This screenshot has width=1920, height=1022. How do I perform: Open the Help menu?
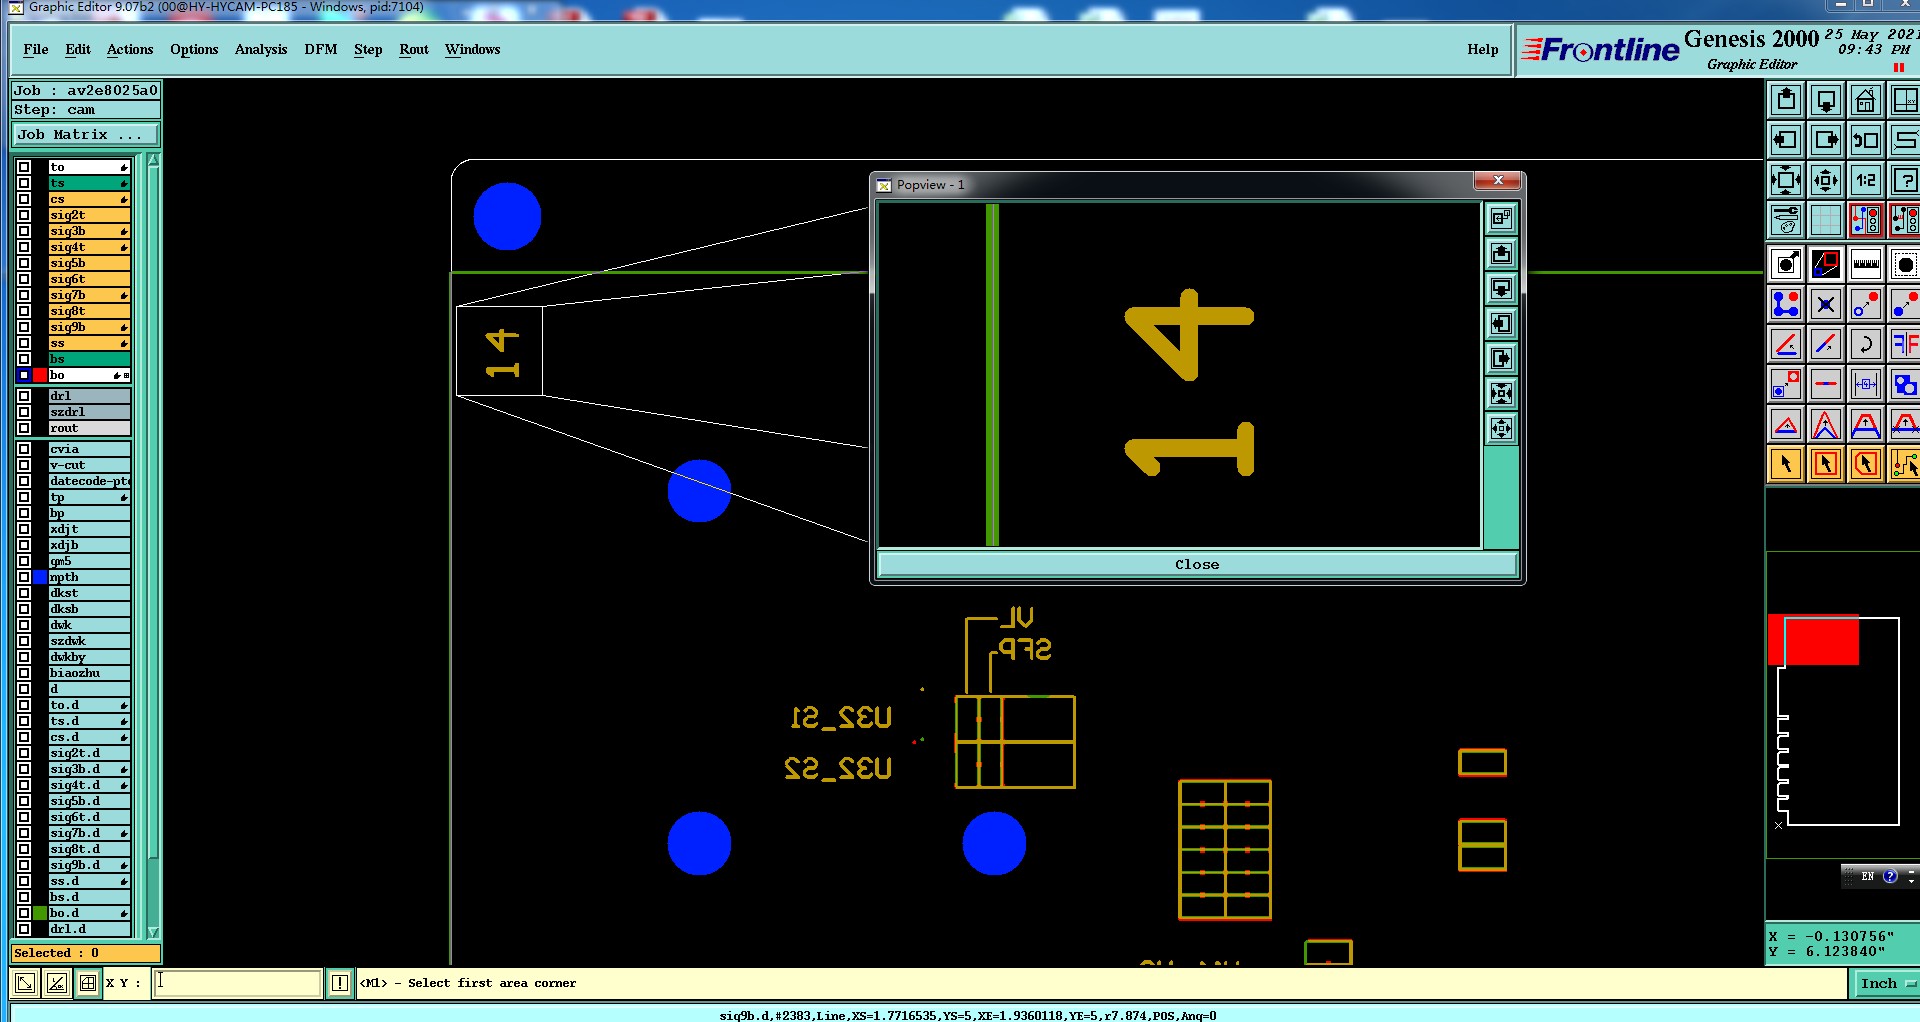pyautogui.click(x=1483, y=49)
